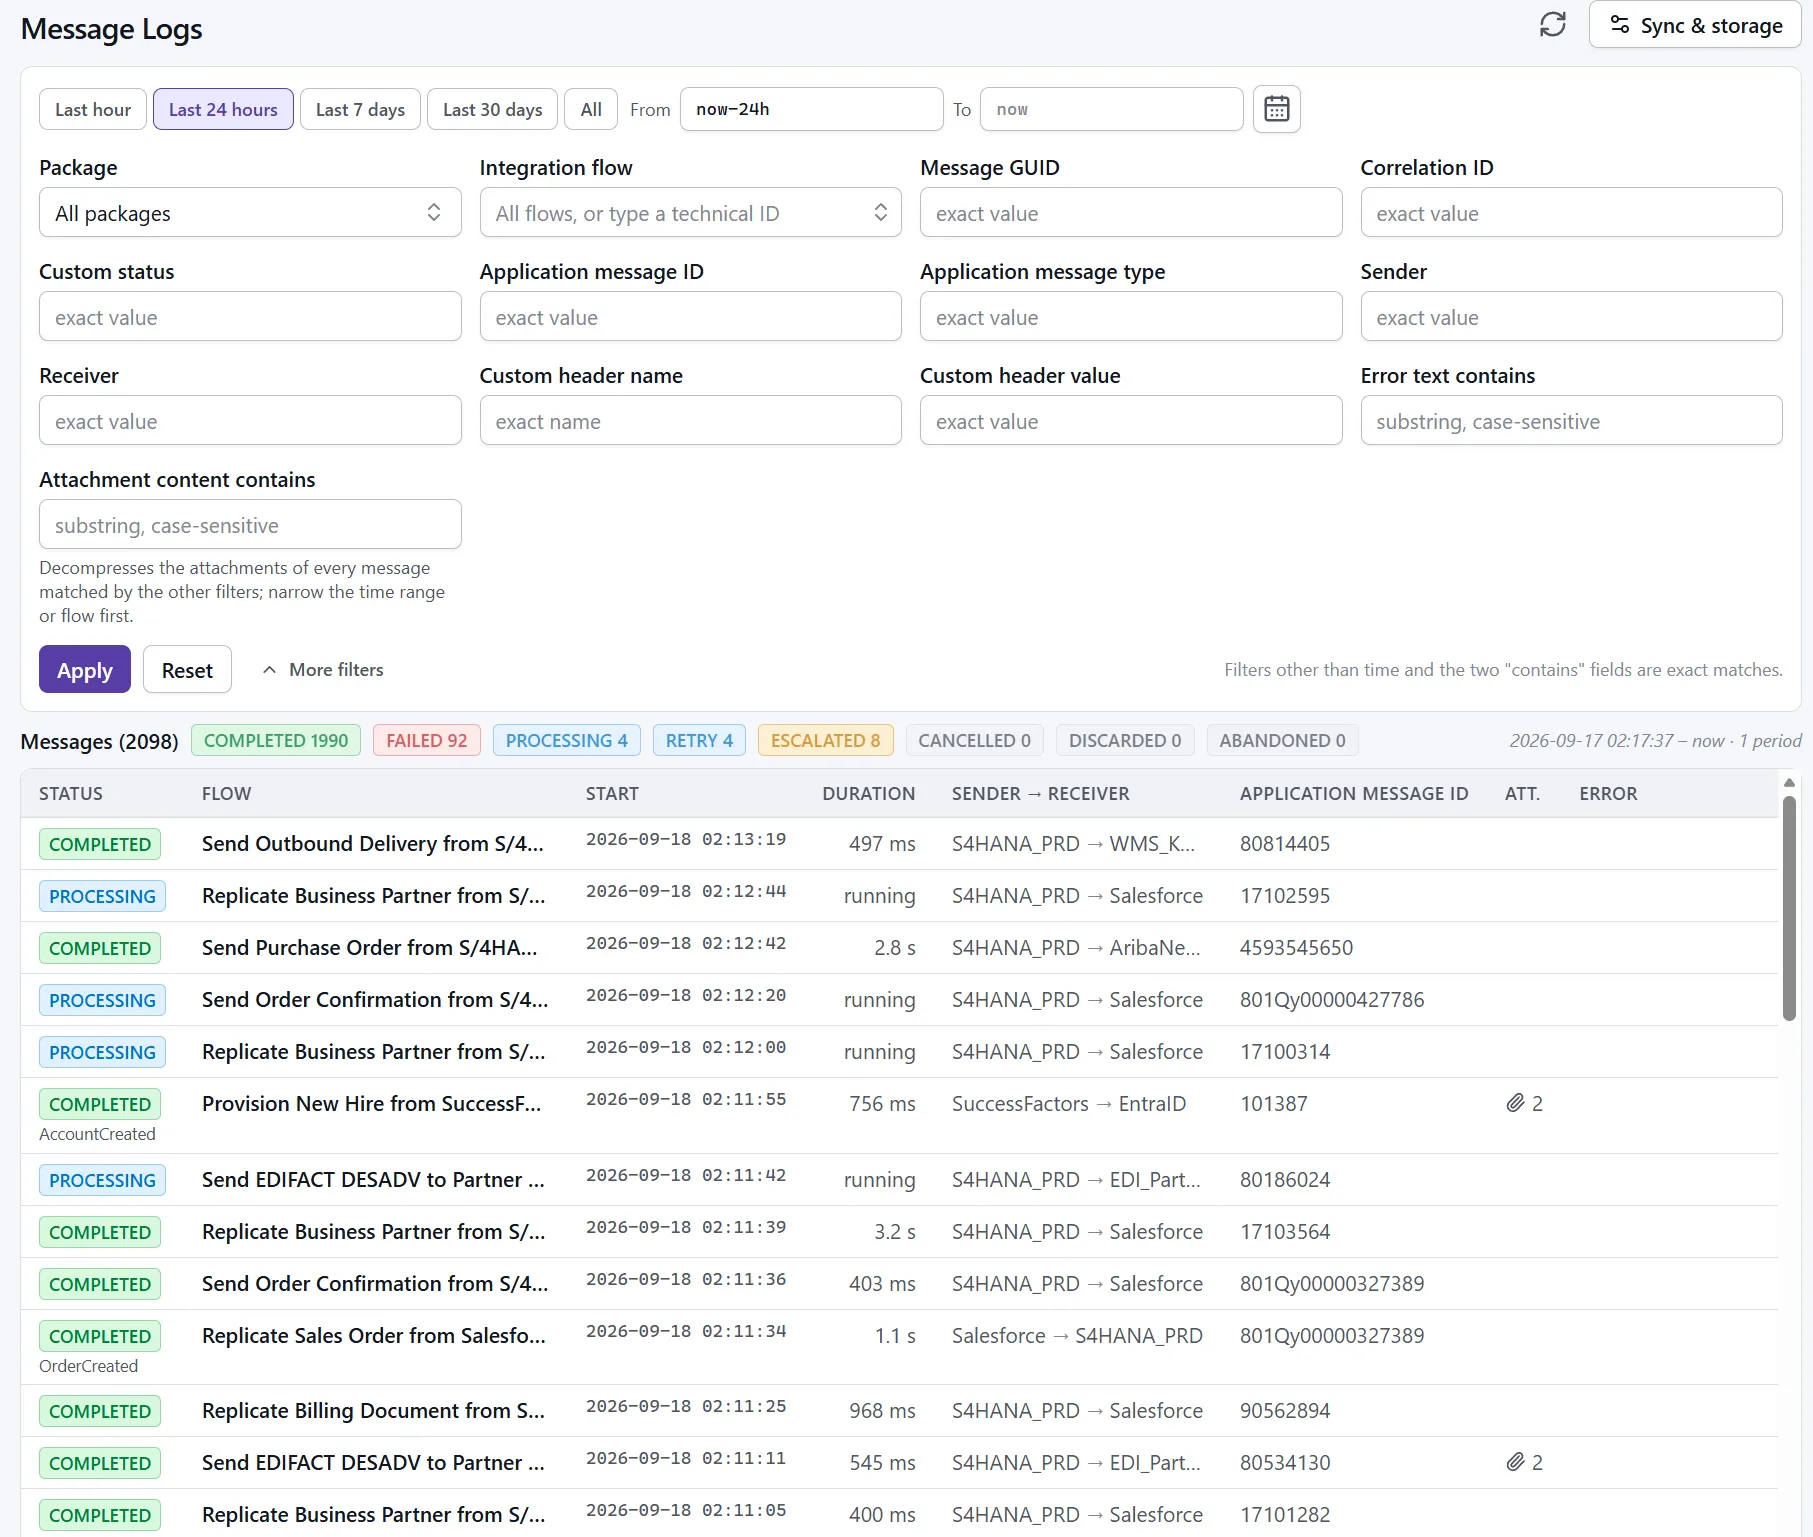Click the attachment paperclip on message 80534130
1813x1537 pixels.
point(1515,1462)
